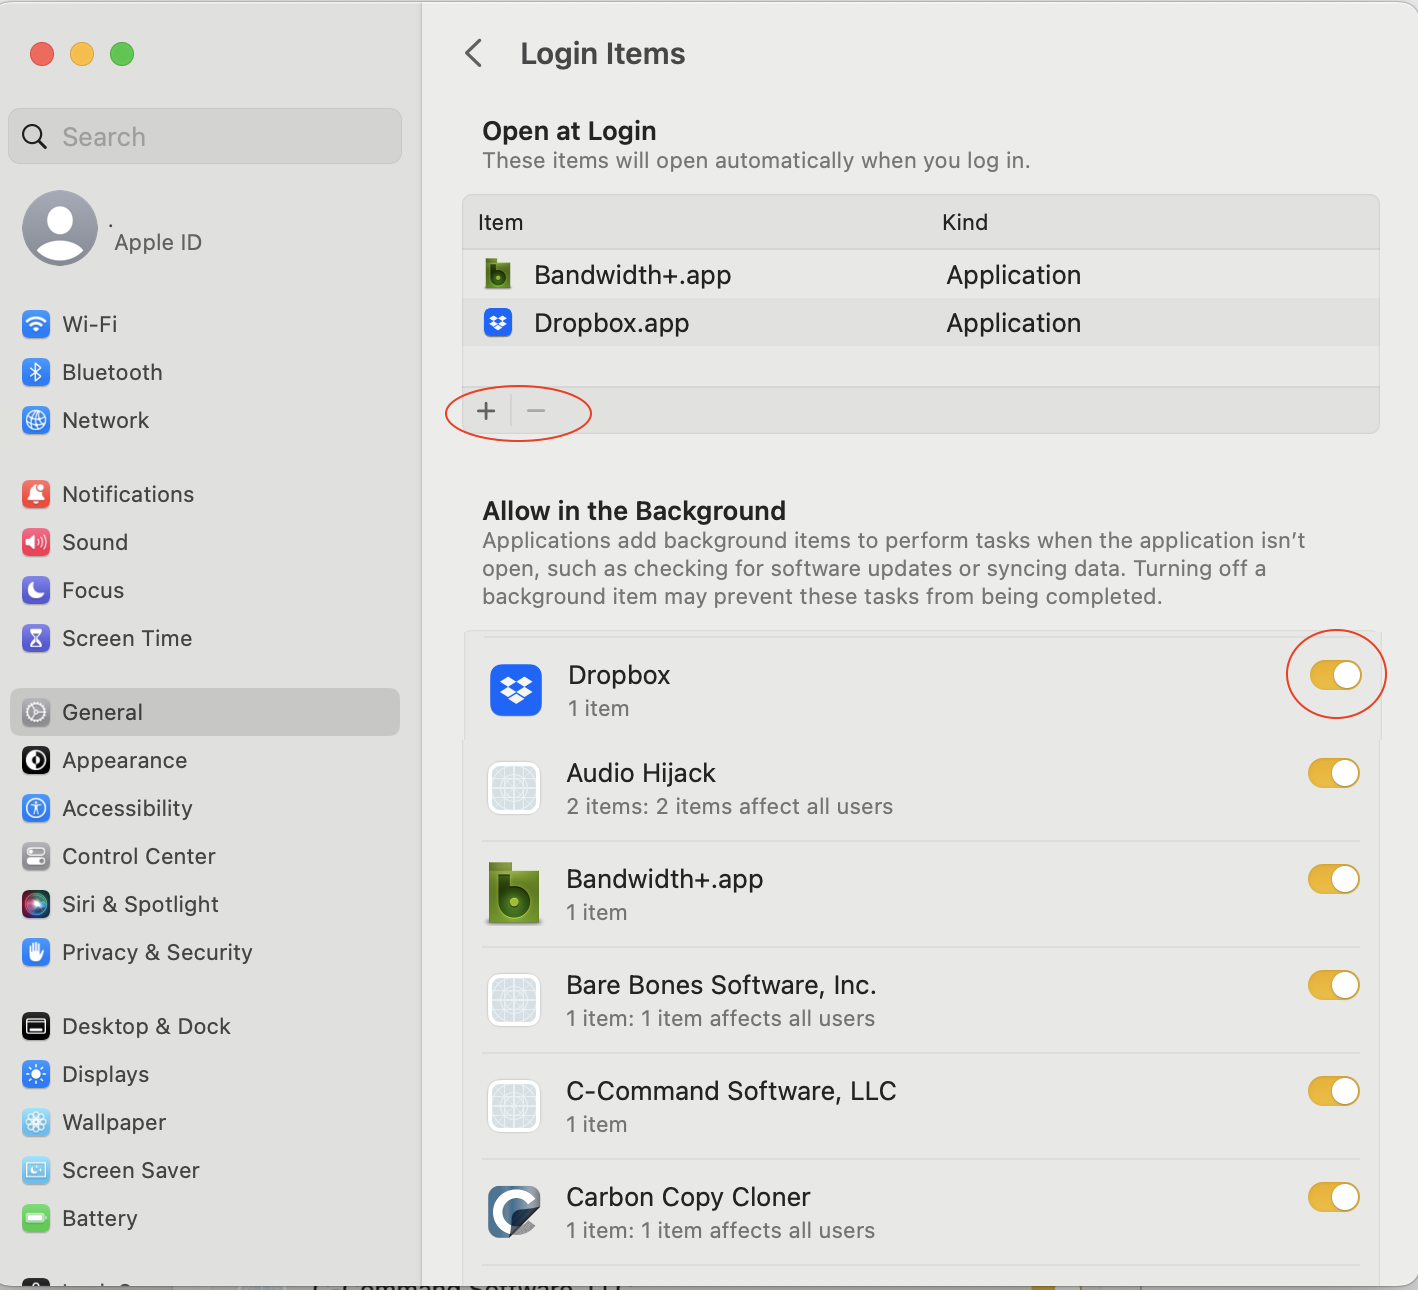Click the Control Center icon
Image resolution: width=1418 pixels, height=1290 pixels.
point(36,856)
